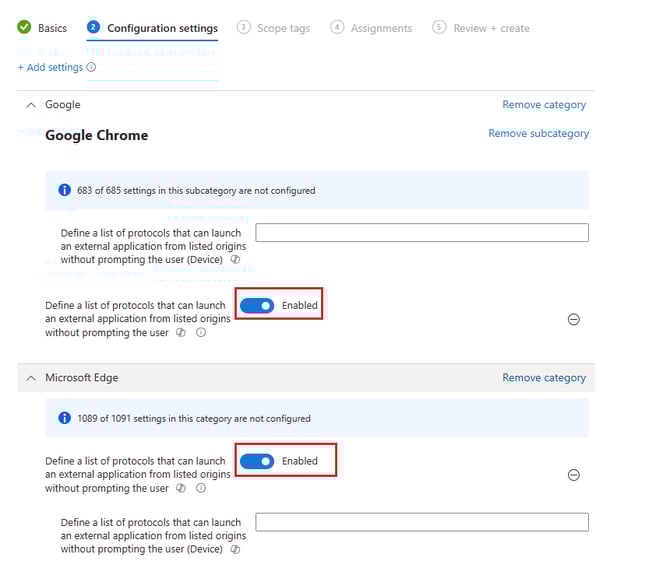Screen dimensions: 670x575
Task: Click the info icon in Microsoft Edge settings banner
Action: 65,418
